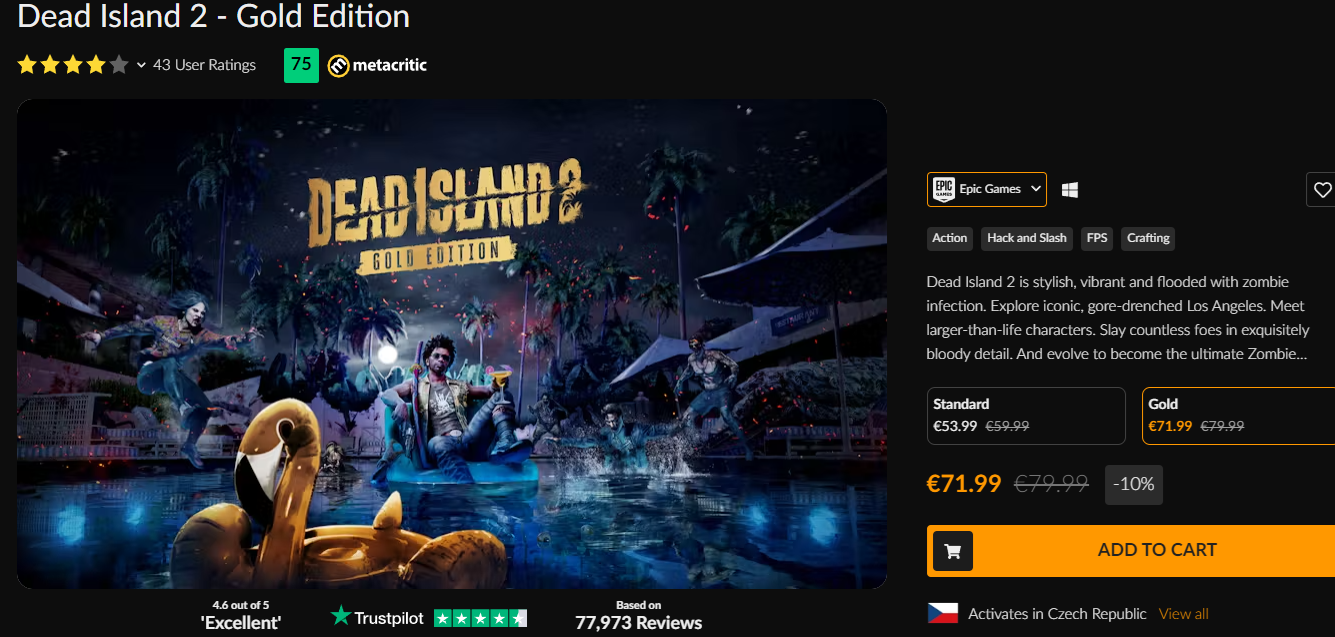This screenshot has height=637, width=1335.
Task: Open the 43 User Ratings link
Action: 204,66
